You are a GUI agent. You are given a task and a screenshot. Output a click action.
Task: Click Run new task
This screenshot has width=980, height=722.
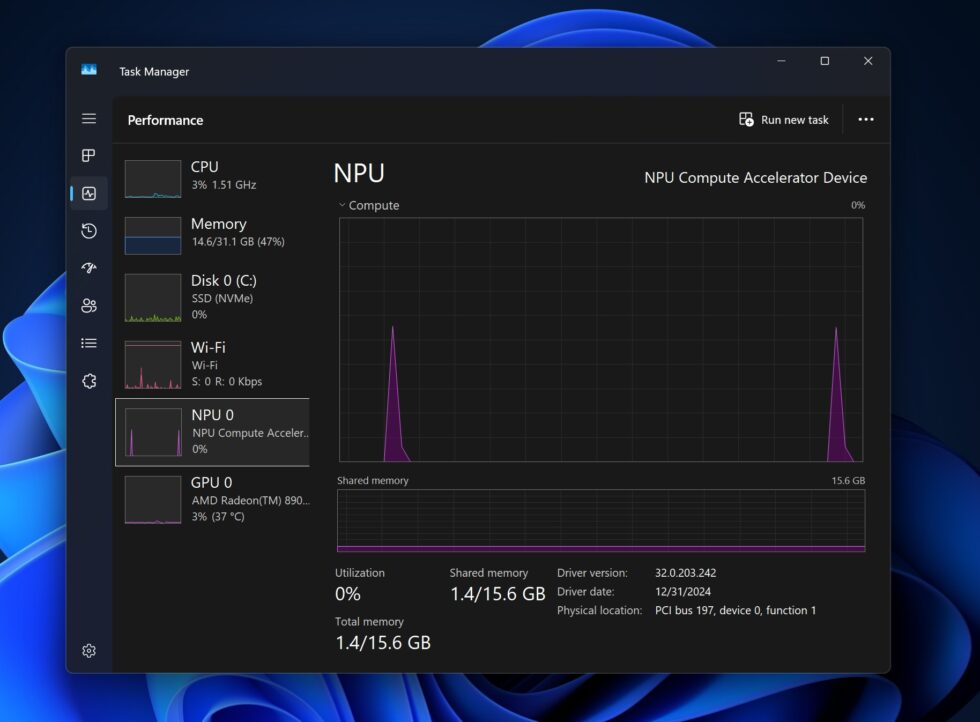click(x=783, y=119)
